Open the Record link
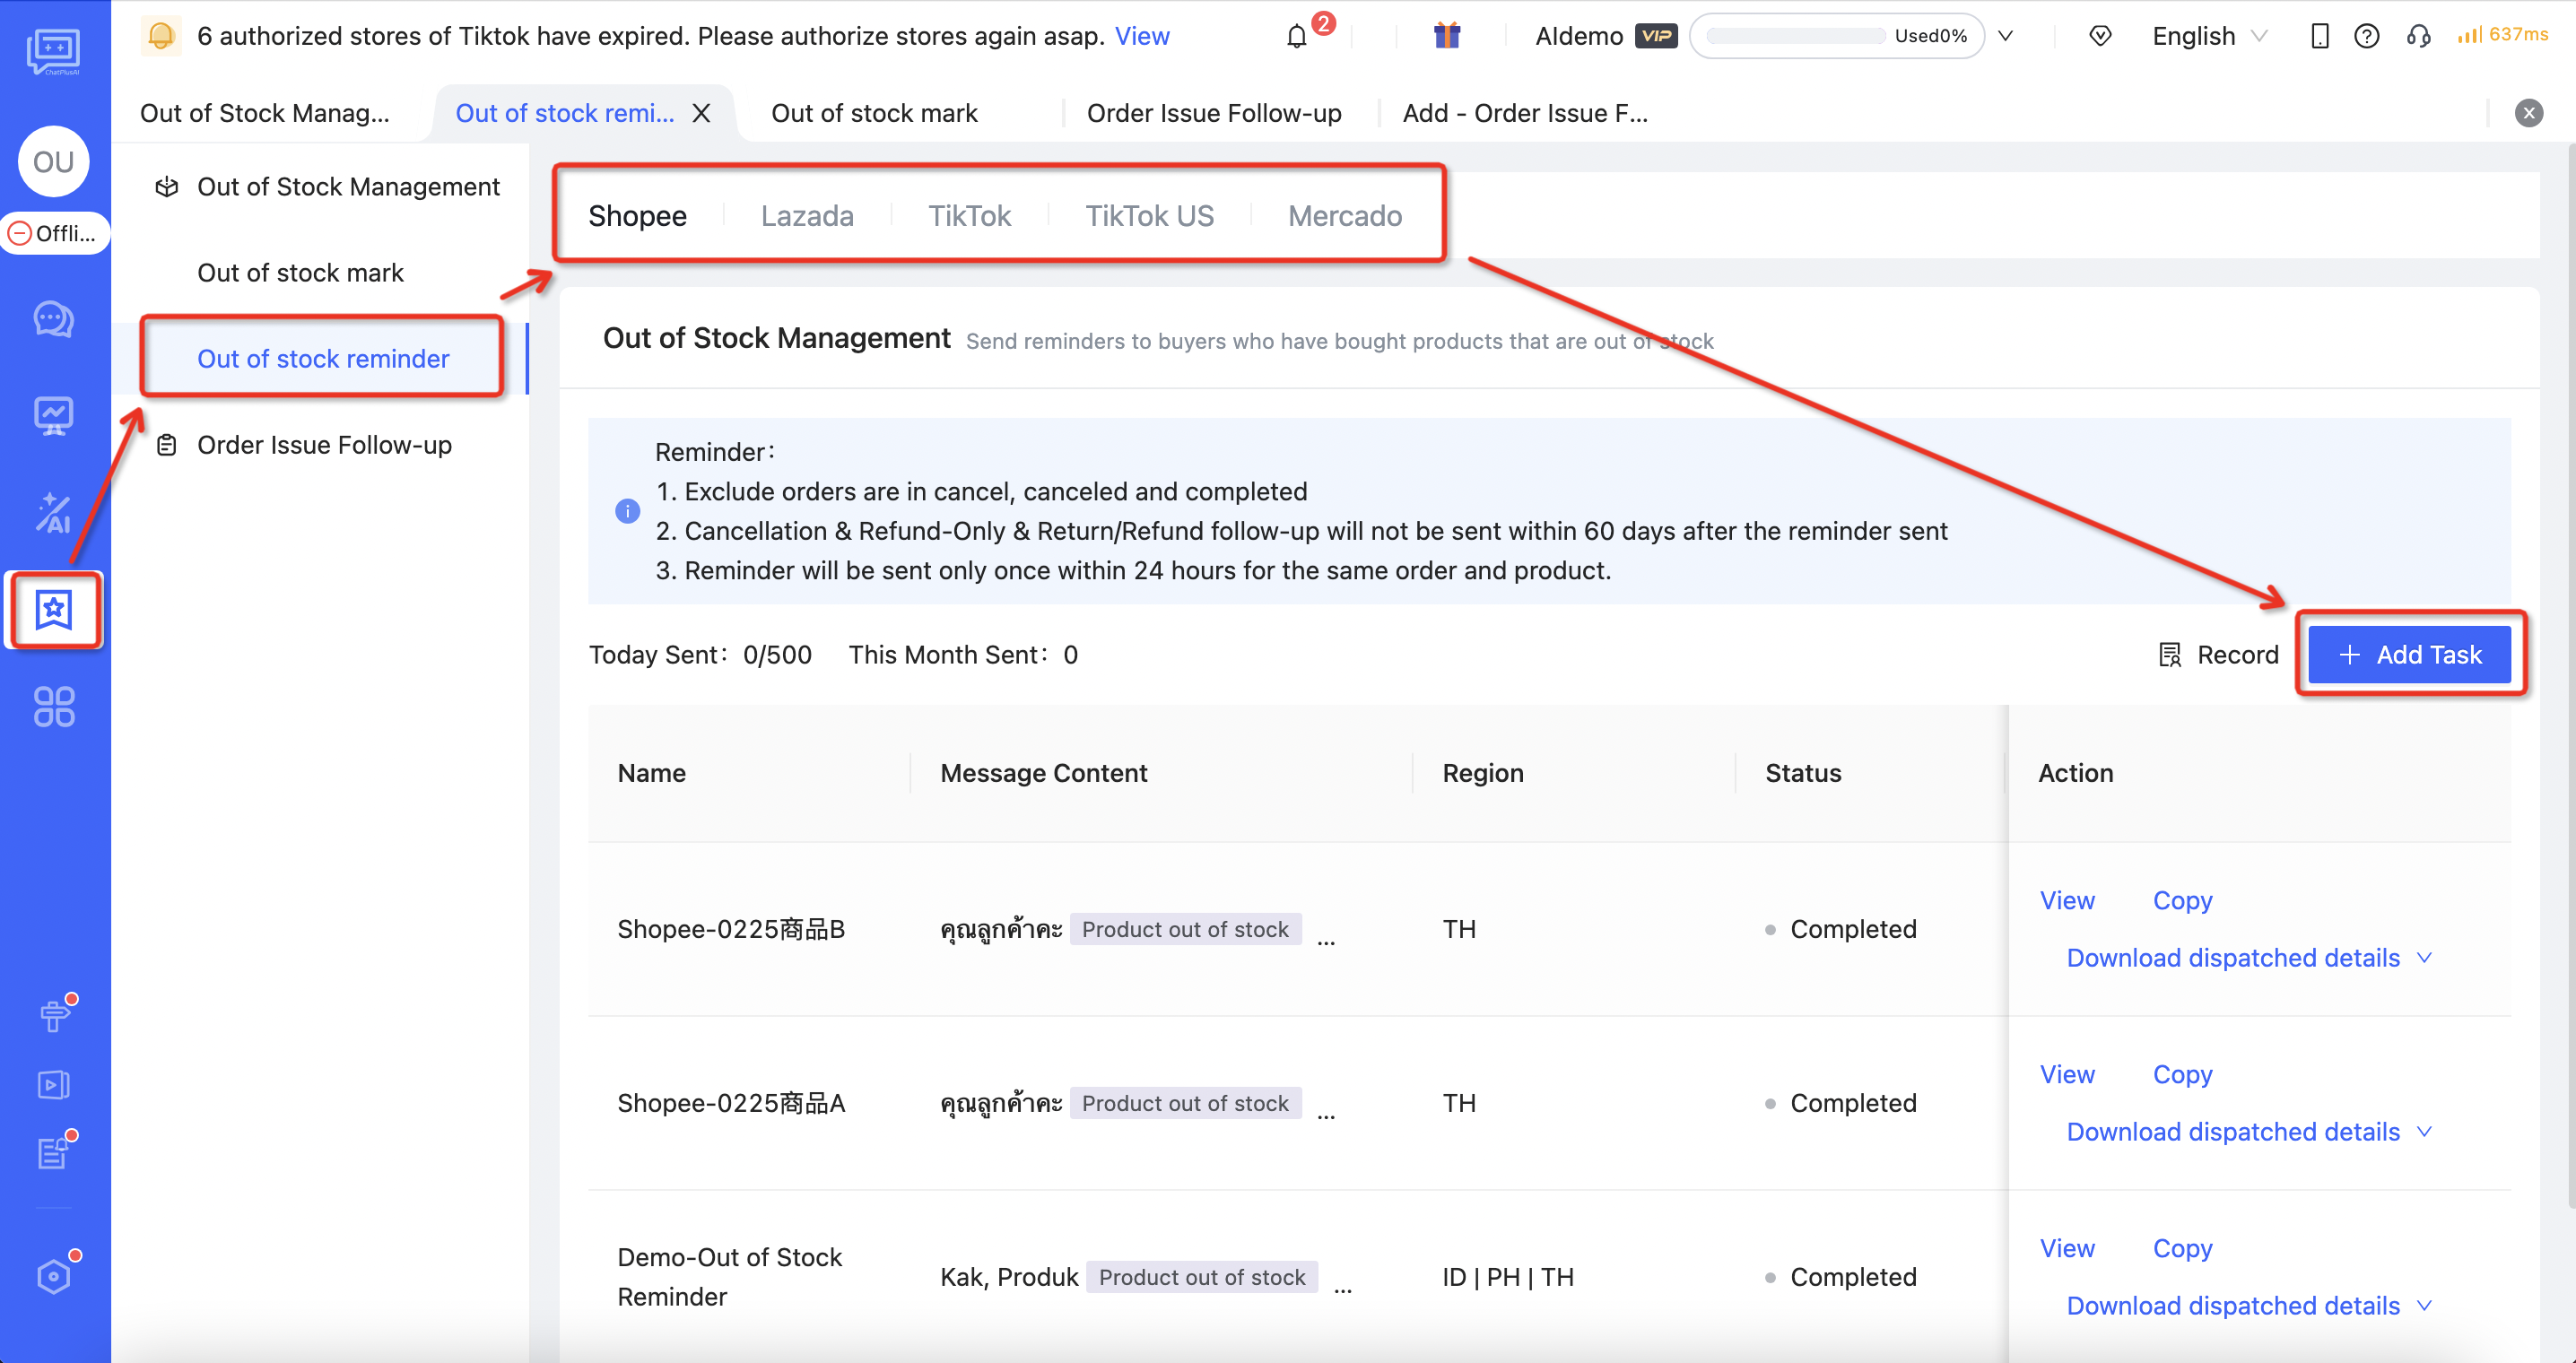2576x1363 pixels. pyautogui.click(x=2218, y=655)
